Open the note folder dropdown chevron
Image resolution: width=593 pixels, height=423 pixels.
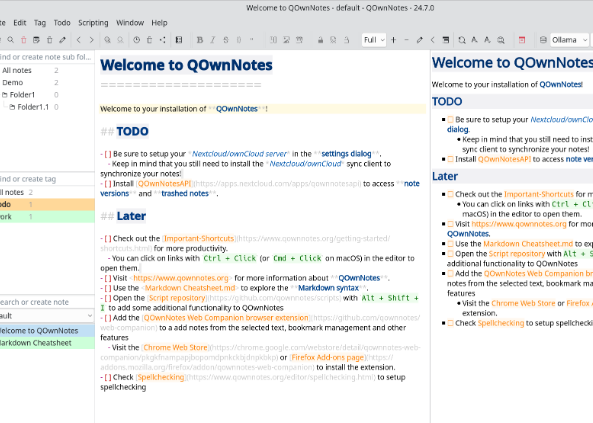[90, 316]
